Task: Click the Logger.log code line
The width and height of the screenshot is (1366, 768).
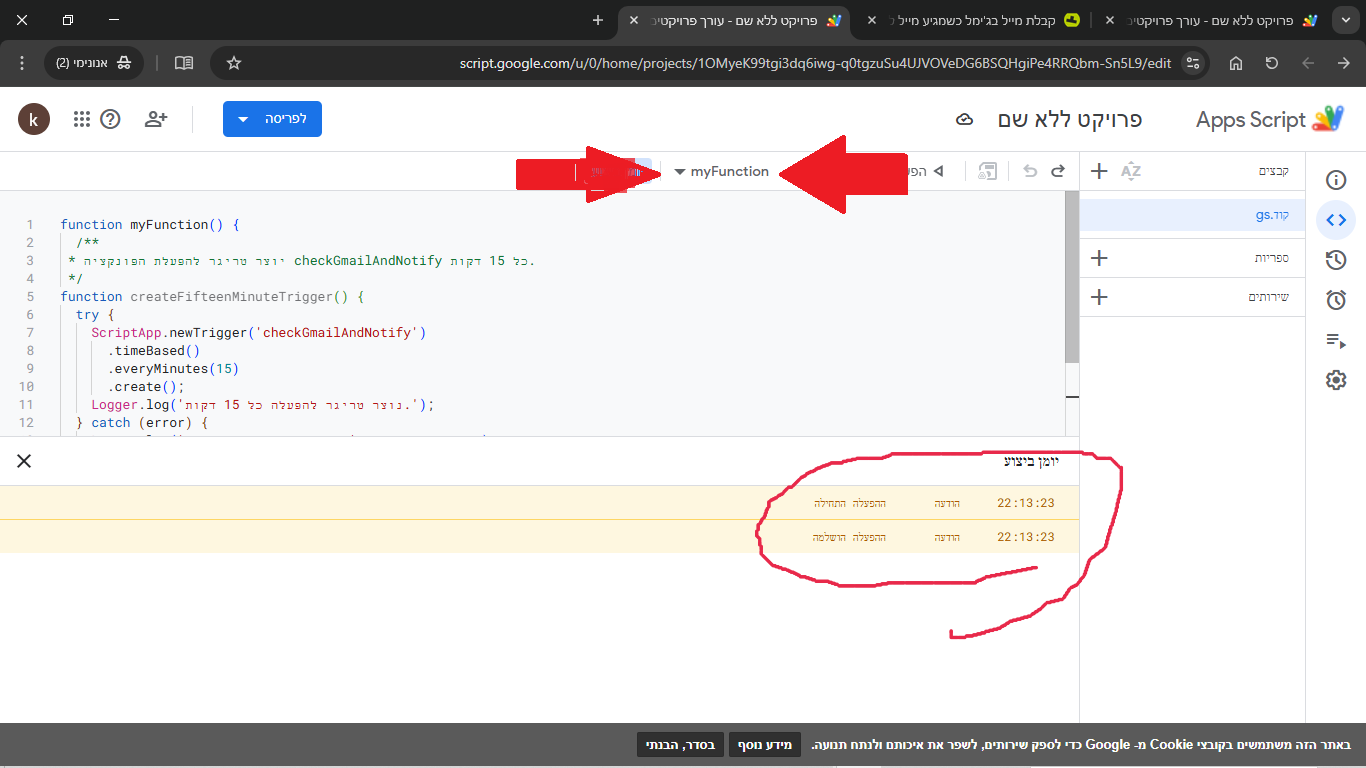Action: [x=264, y=405]
